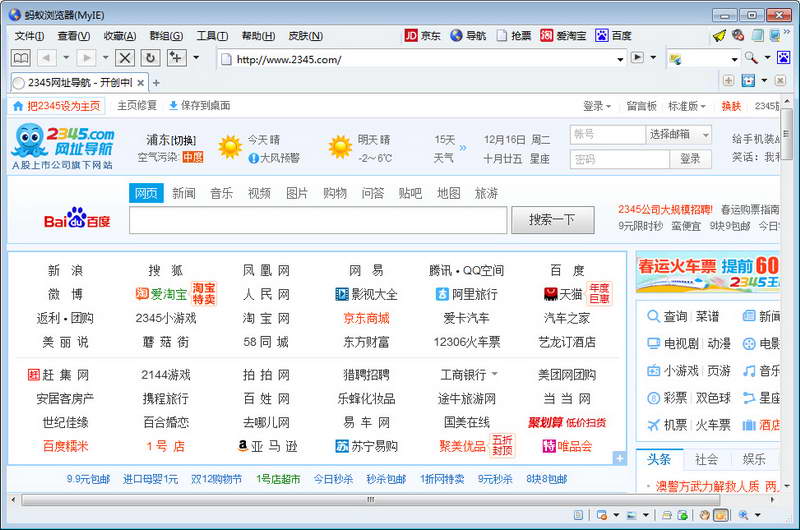
Task: Open the bookmarks book icon in toolbar
Action: 21,58
